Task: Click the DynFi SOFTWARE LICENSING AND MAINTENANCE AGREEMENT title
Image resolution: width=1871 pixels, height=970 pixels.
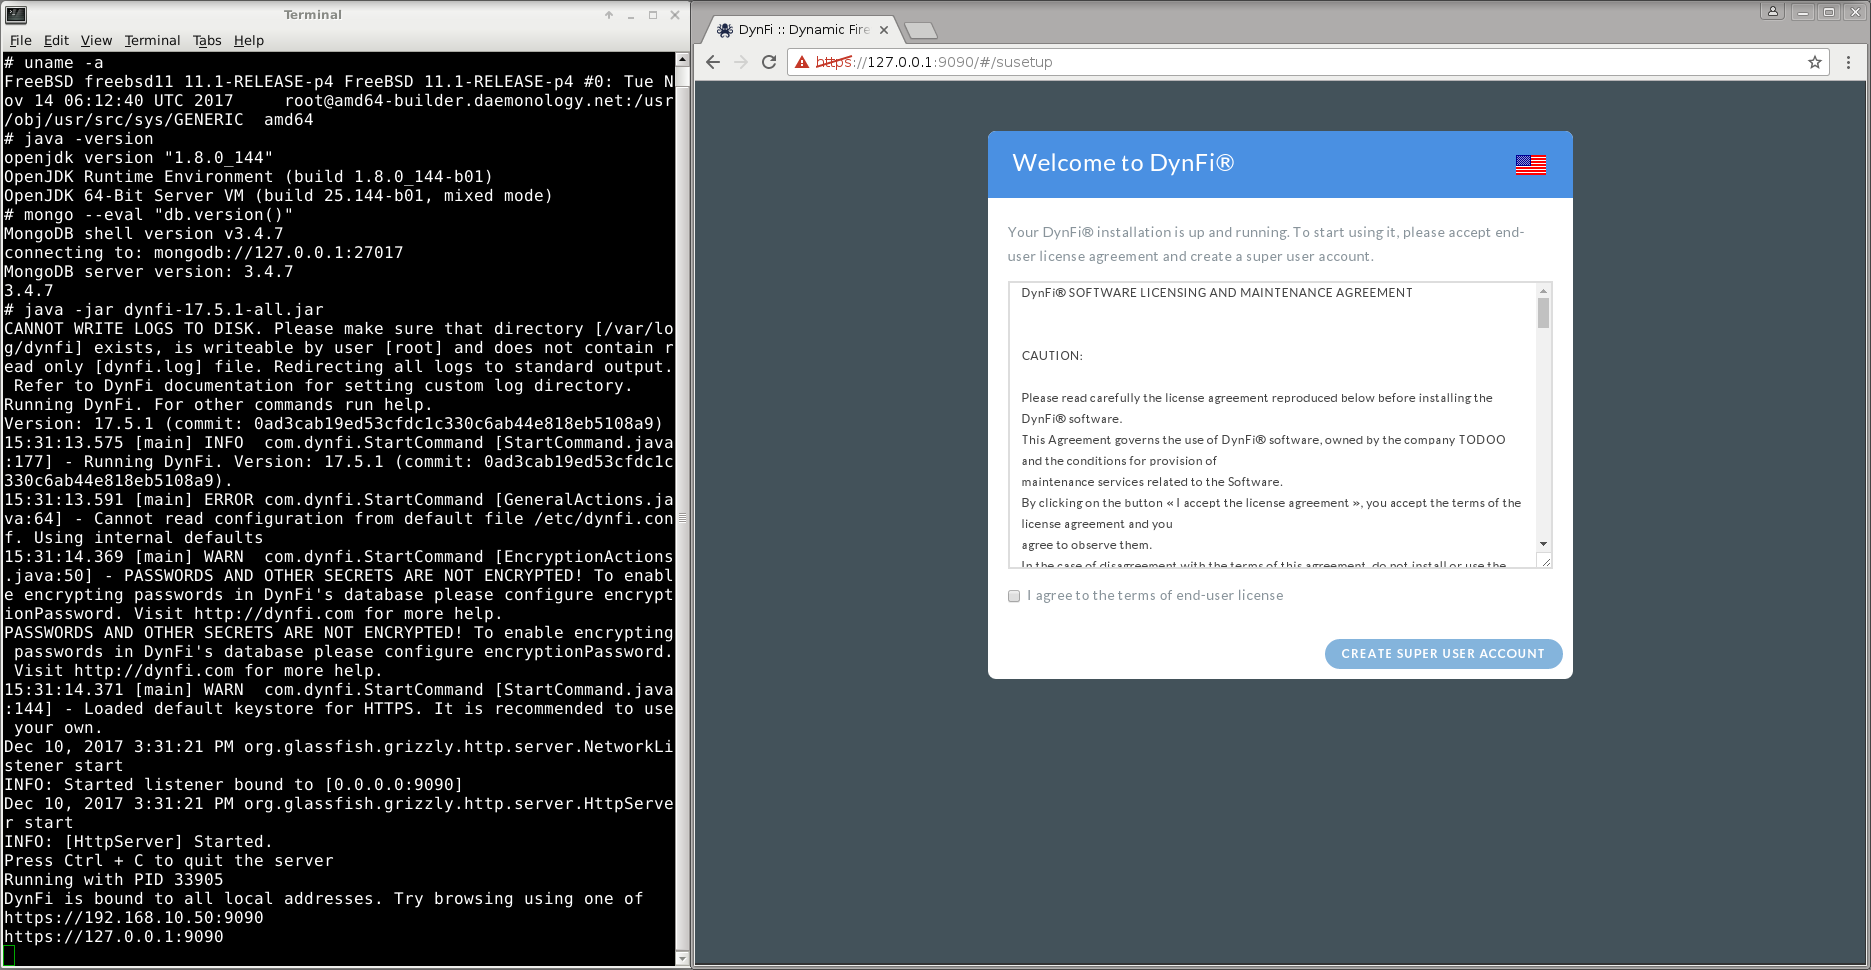Action: (x=1217, y=293)
